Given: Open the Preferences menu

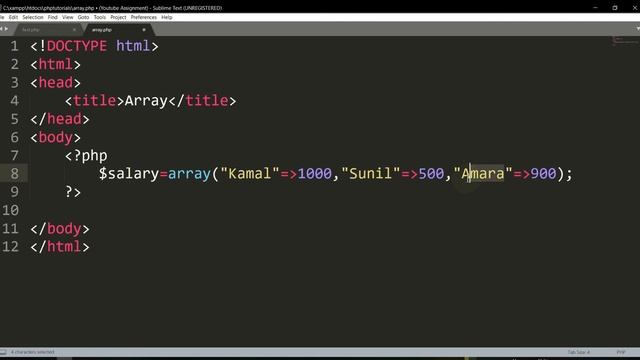Looking at the screenshot, I should (144, 17).
